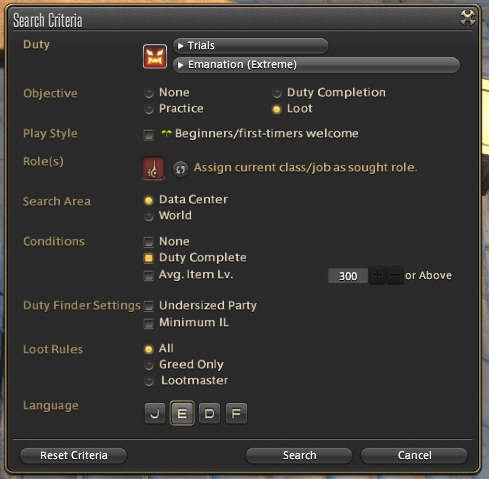
Task: Close the Search Criteria window
Action: pyautogui.click(x=467, y=18)
